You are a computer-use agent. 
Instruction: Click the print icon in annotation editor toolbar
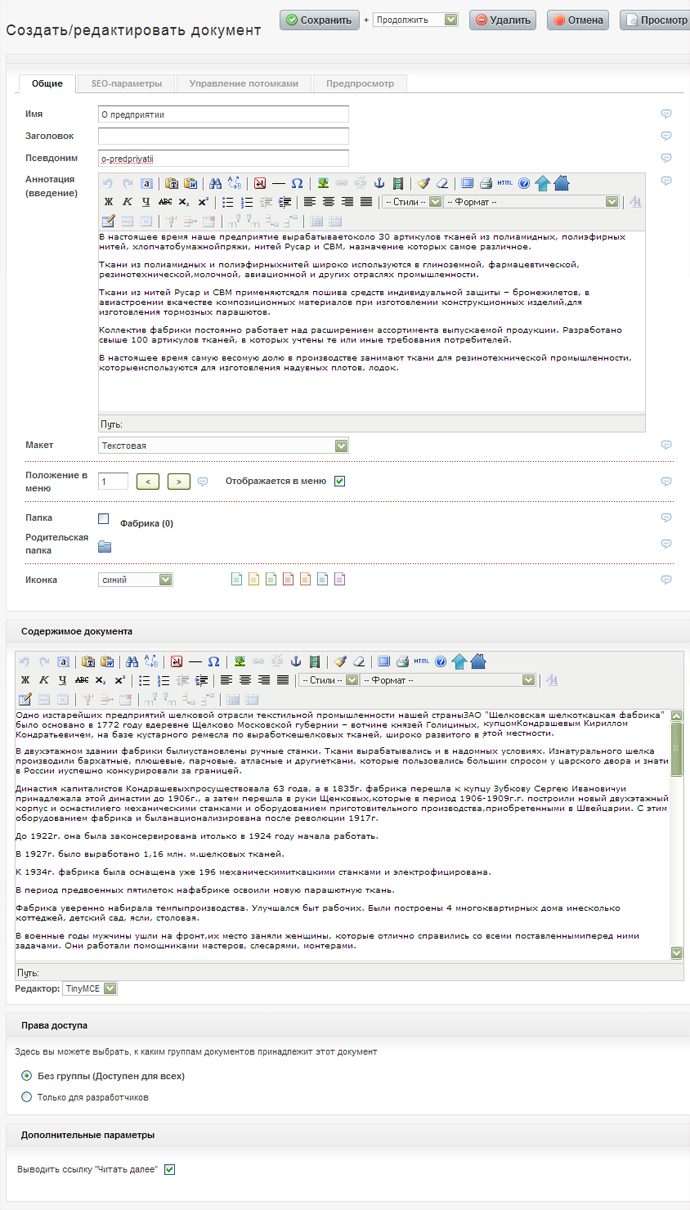coord(485,183)
